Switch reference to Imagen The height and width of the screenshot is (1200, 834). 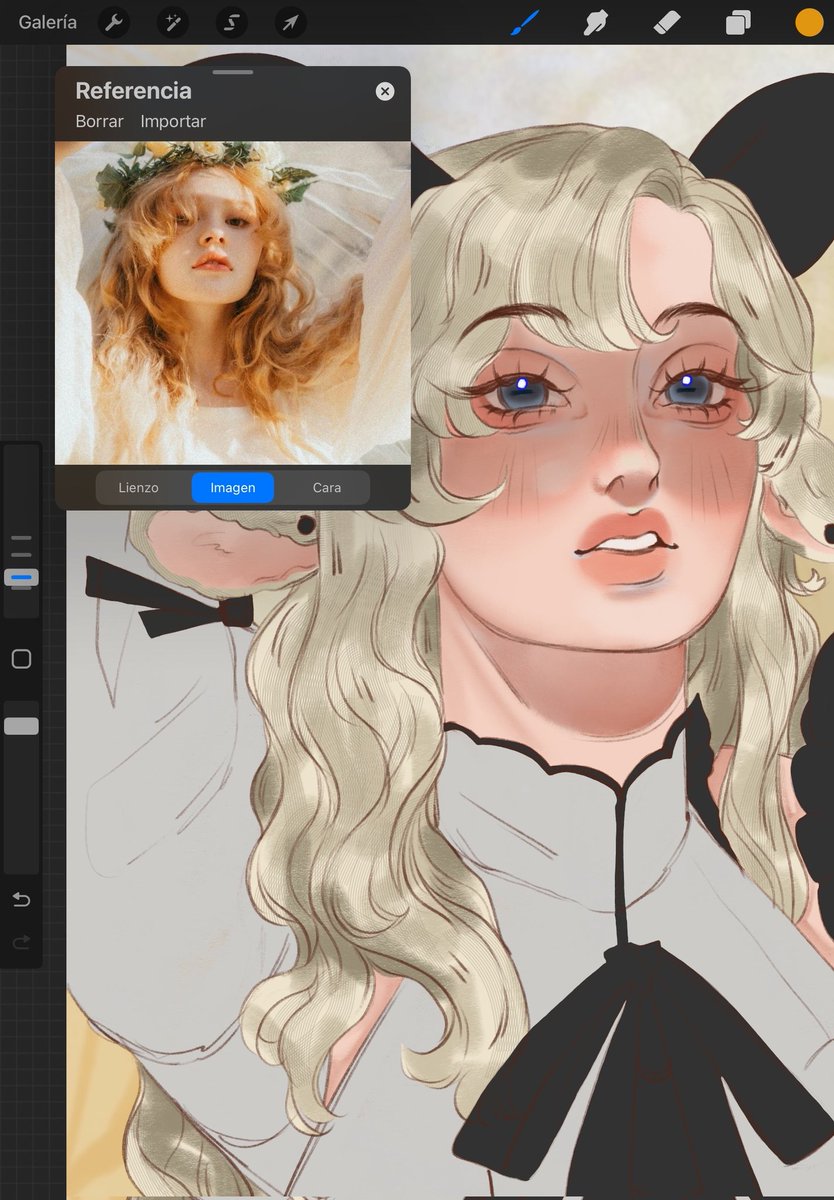[x=233, y=488]
